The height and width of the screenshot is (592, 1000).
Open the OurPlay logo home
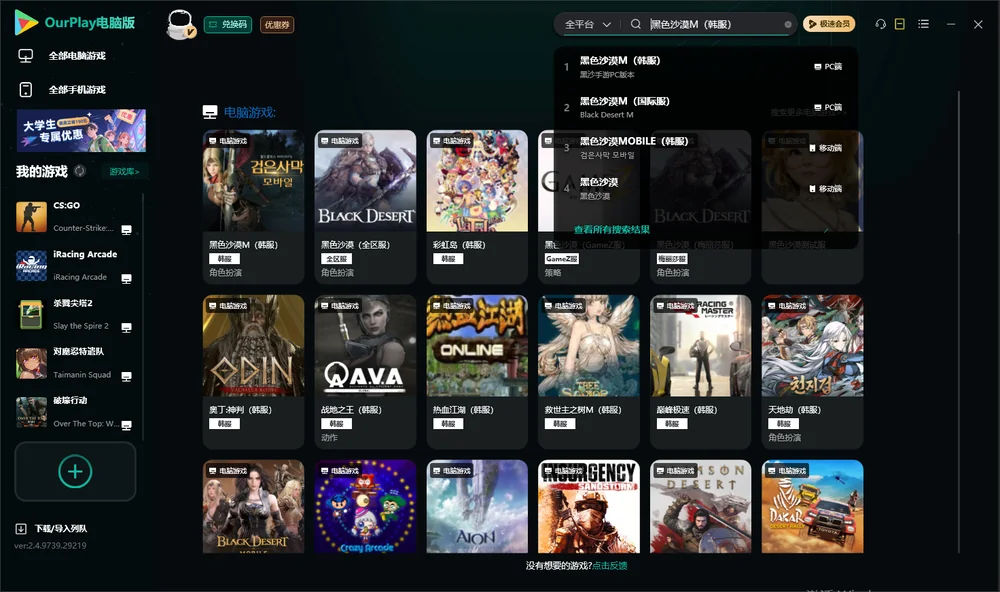pos(75,23)
